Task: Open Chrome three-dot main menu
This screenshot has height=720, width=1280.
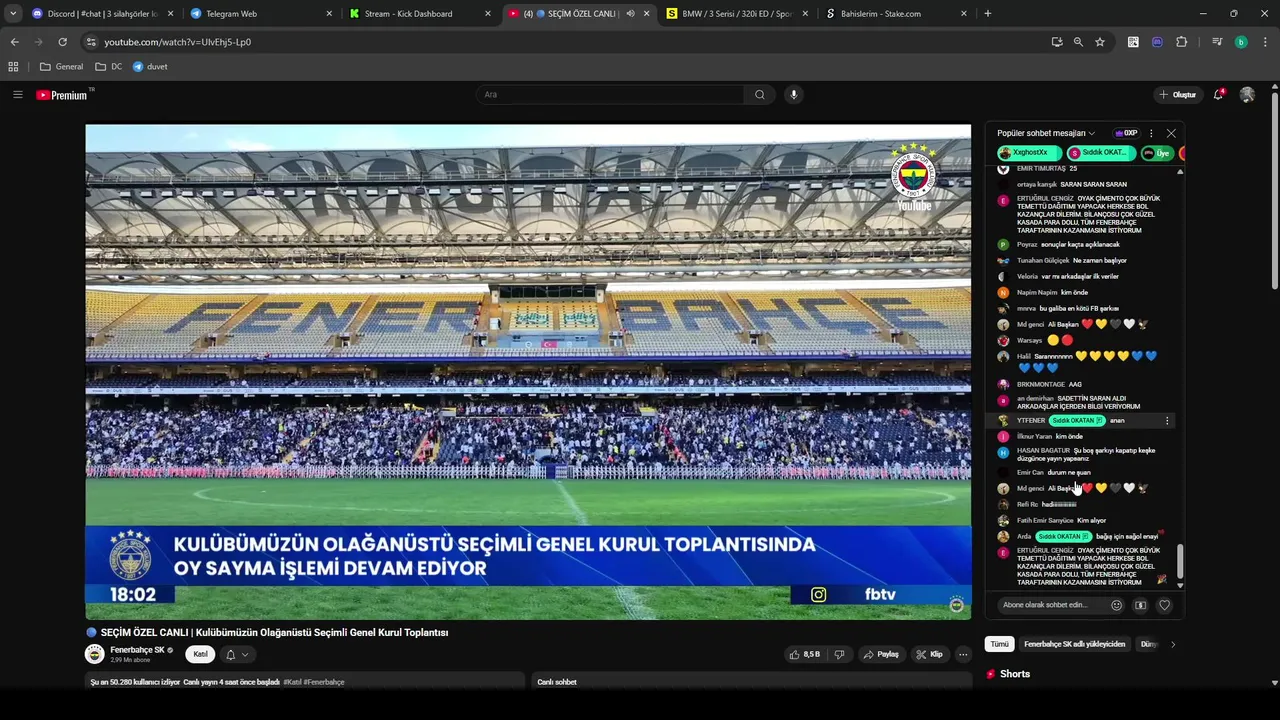Action: click(x=1264, y=42)
